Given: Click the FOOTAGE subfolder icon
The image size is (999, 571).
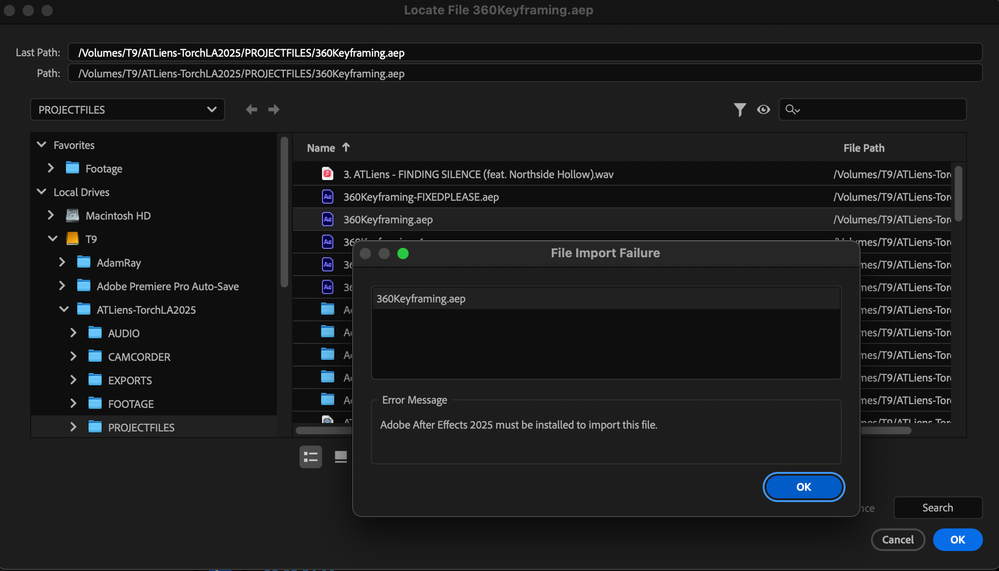Looking at the screenshot, I should point(95,403).
